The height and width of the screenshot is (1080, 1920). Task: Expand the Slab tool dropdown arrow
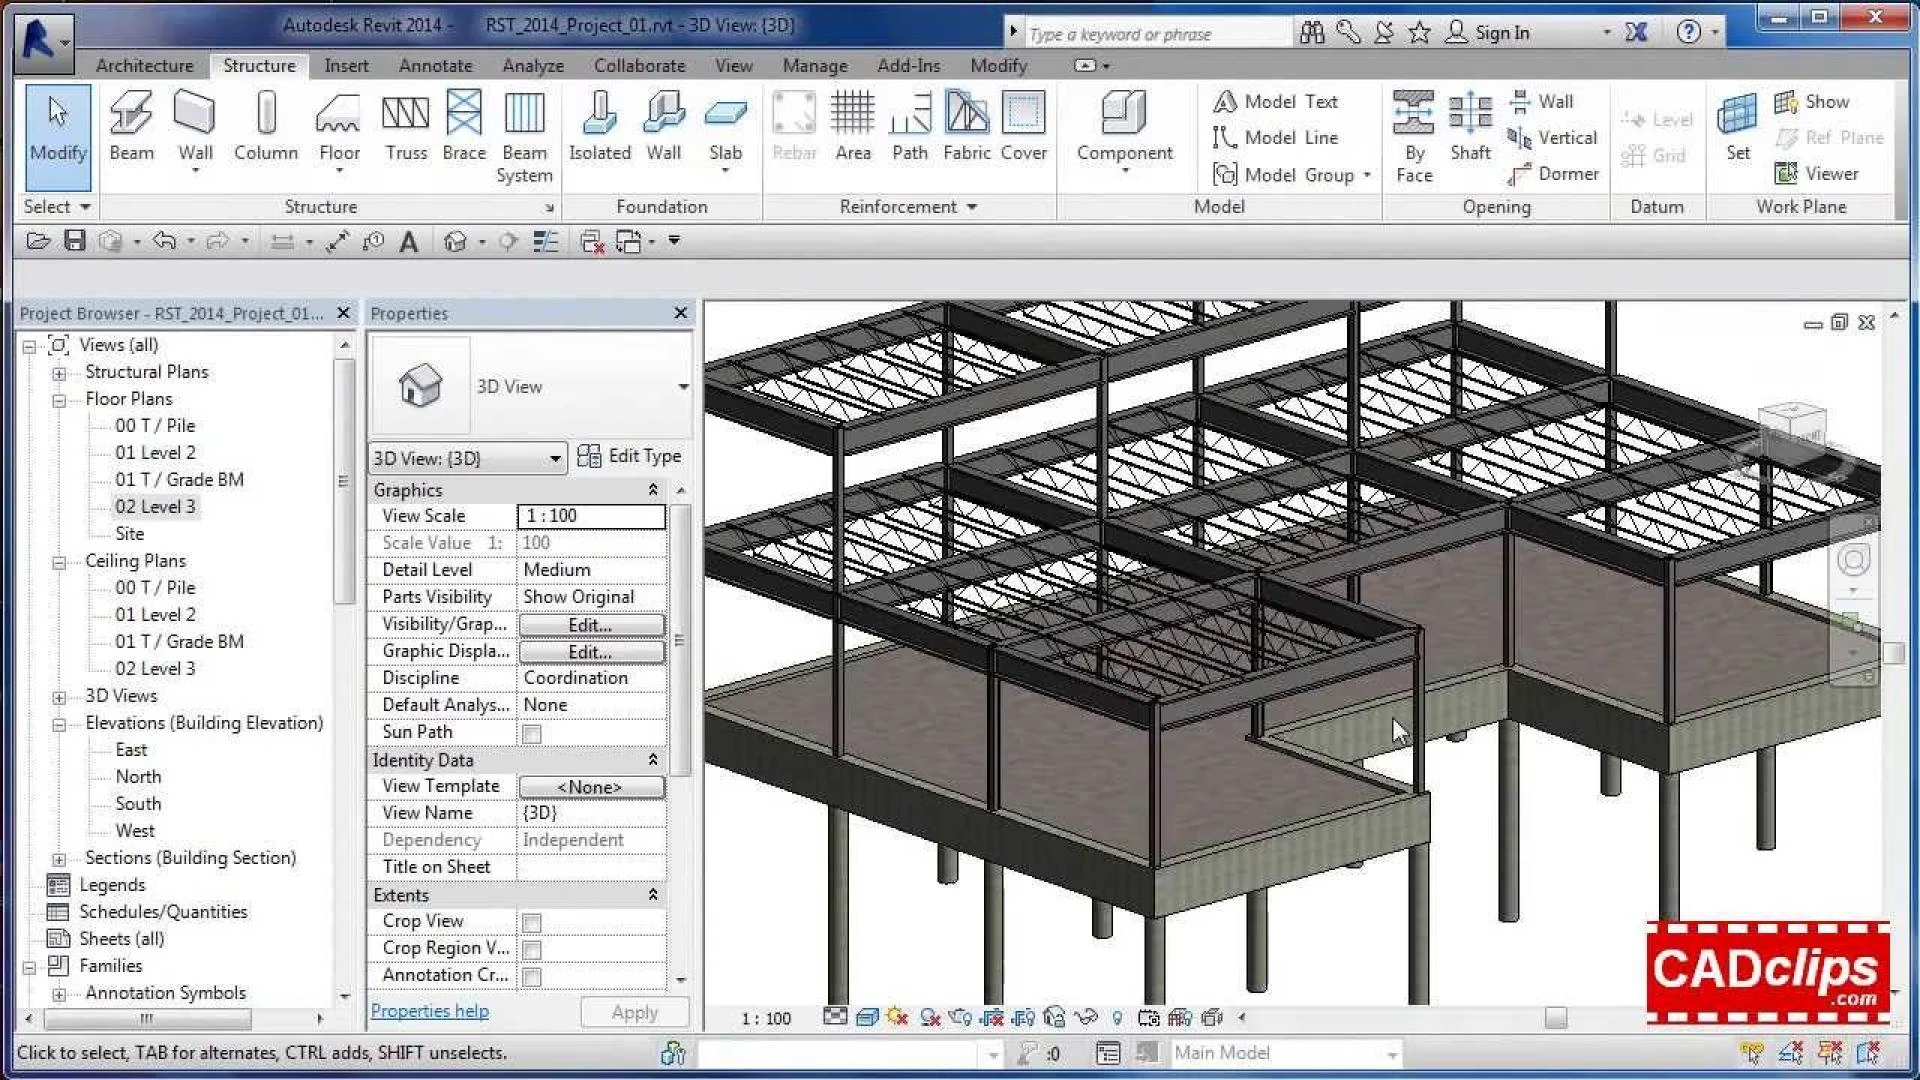click(724, 170)
